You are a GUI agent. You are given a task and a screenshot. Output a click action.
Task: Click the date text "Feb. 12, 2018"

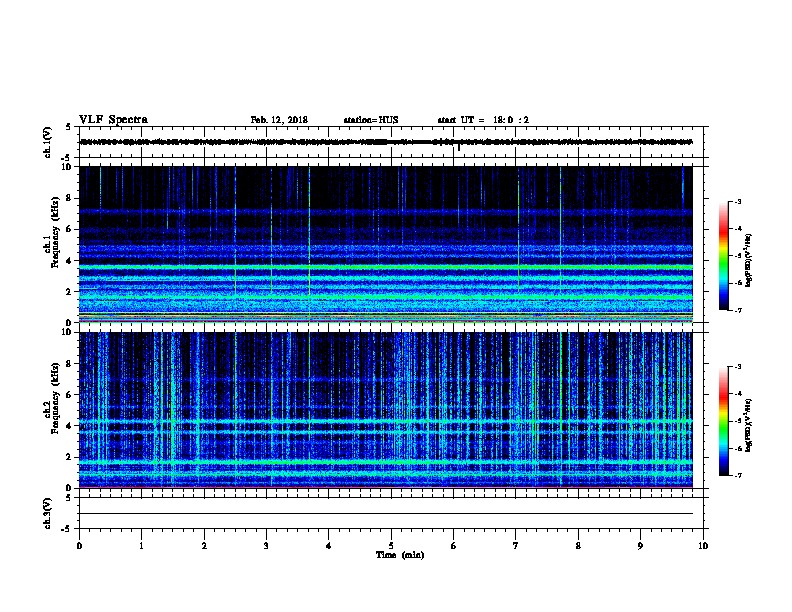pyautogui.click(x=279, y=120)
